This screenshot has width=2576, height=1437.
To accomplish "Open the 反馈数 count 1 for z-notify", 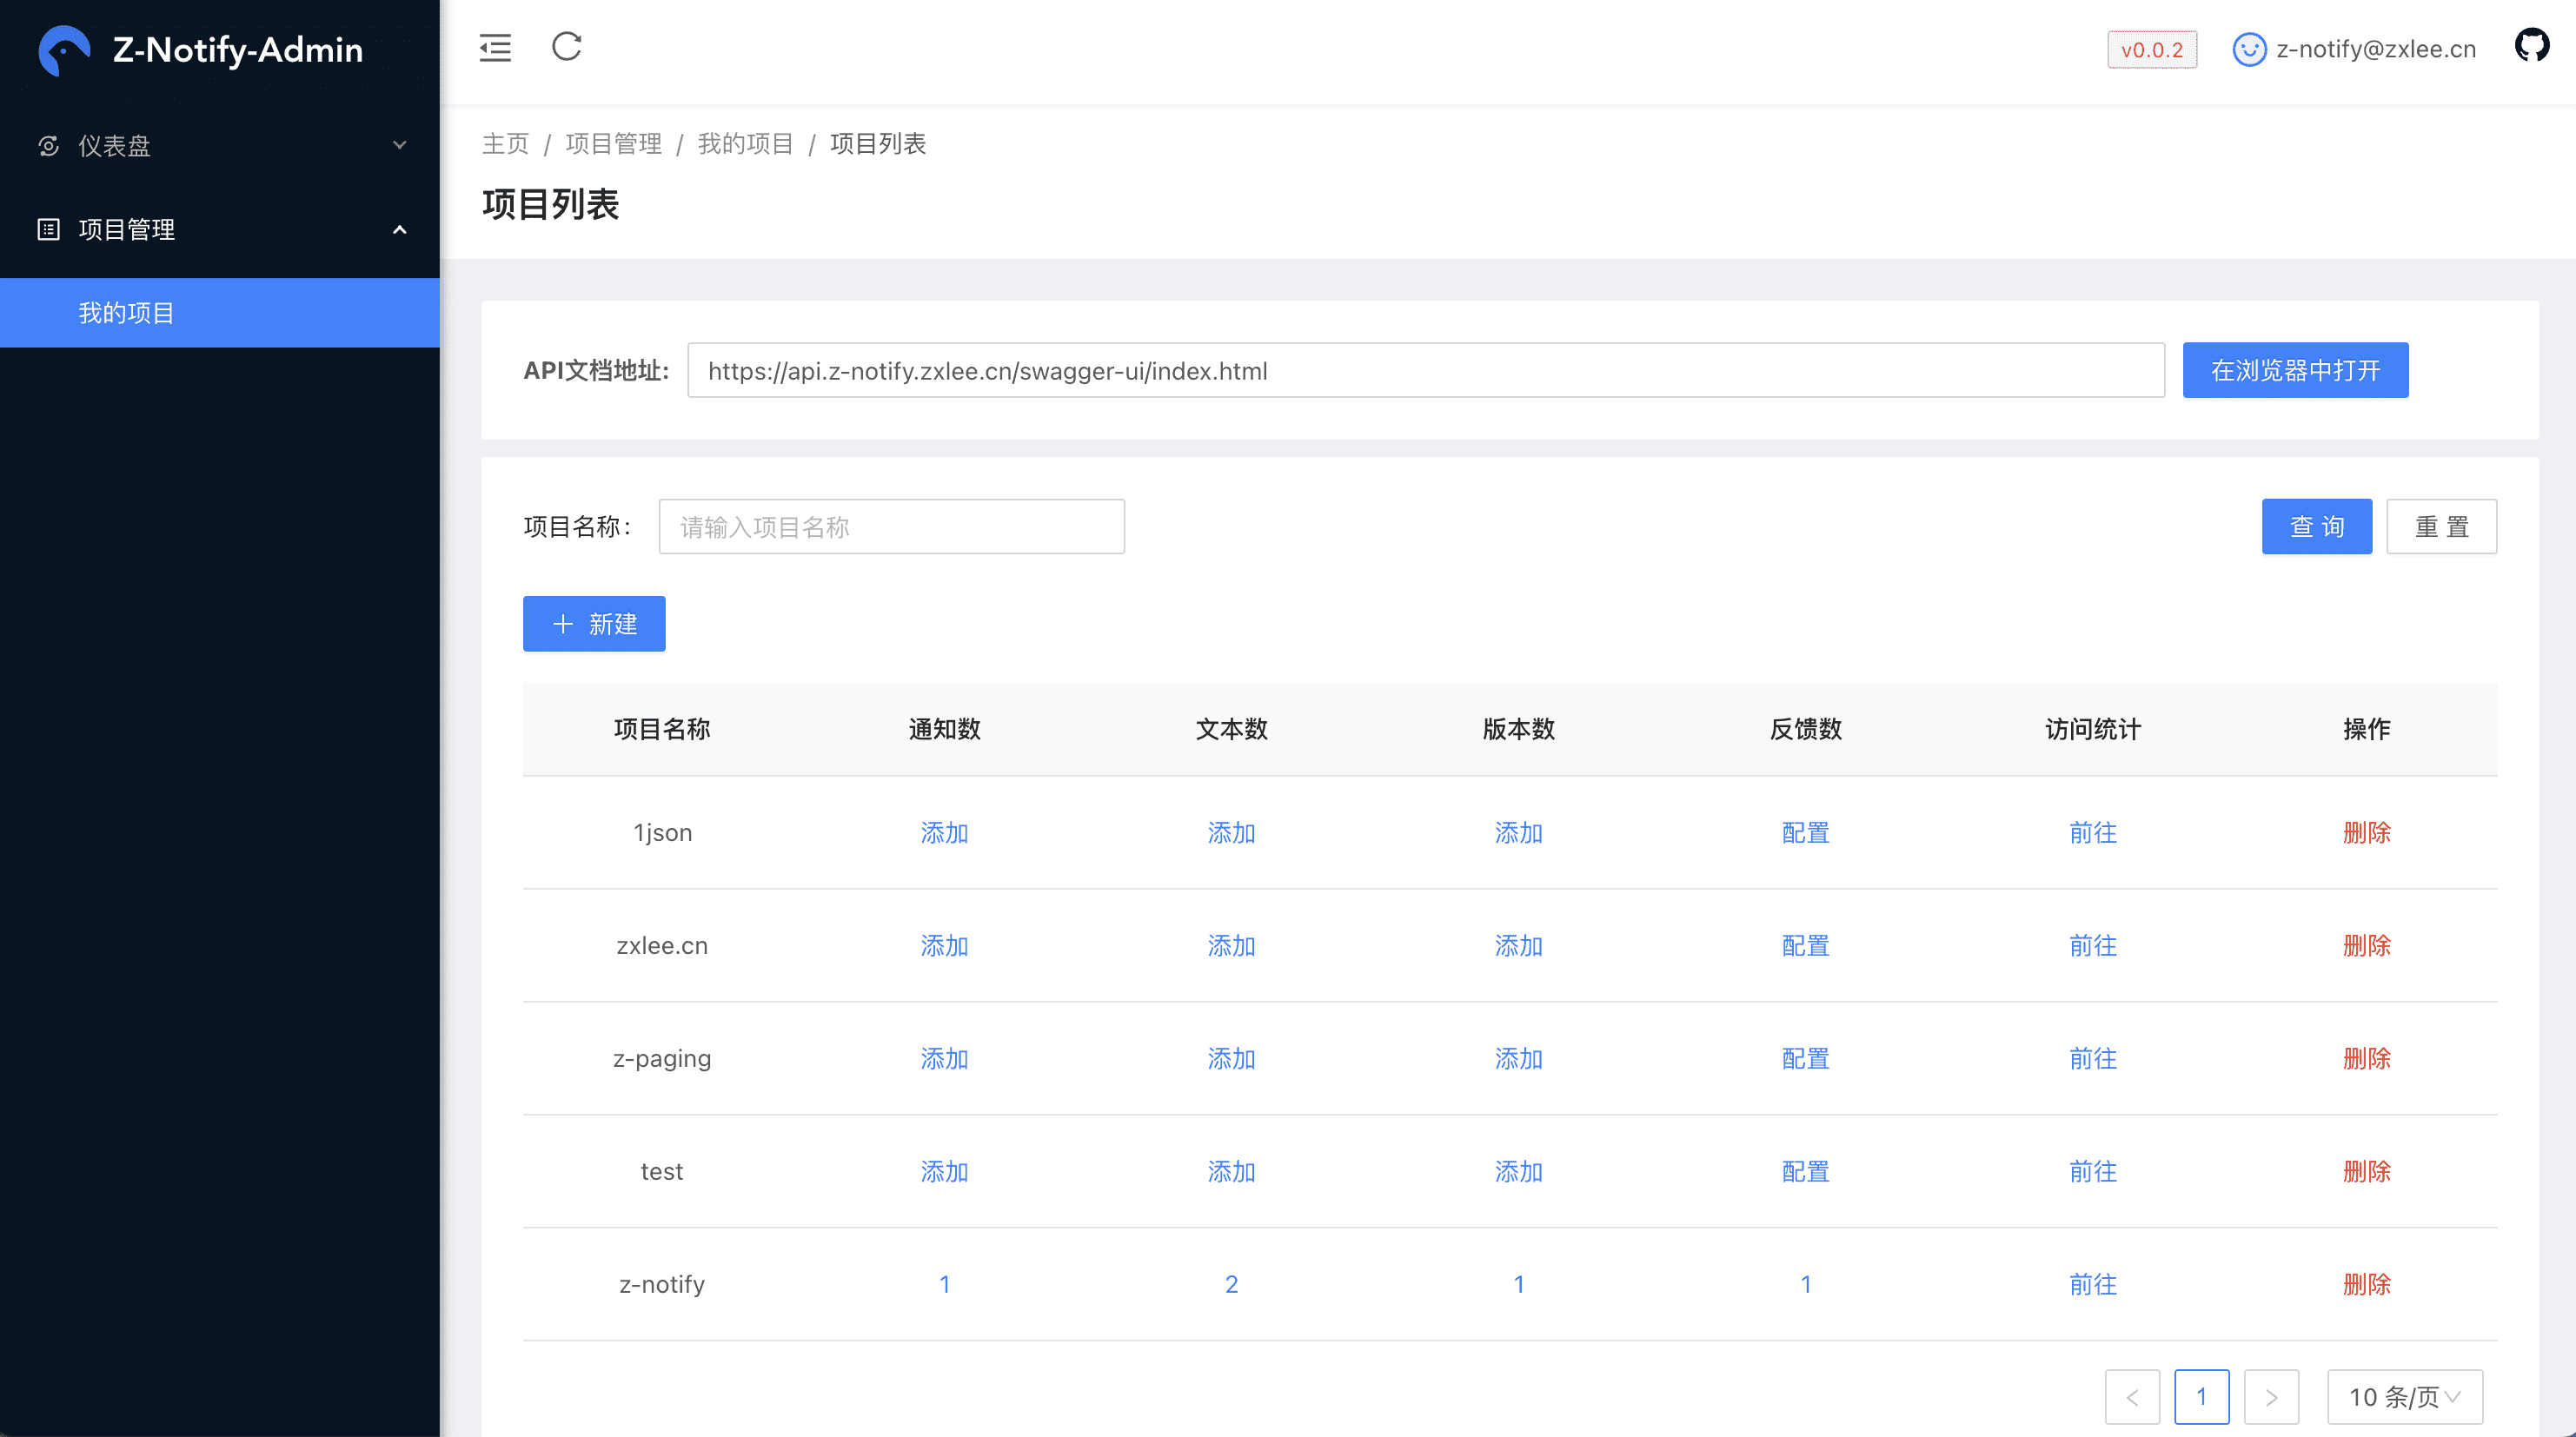I will point(1806,1285).
